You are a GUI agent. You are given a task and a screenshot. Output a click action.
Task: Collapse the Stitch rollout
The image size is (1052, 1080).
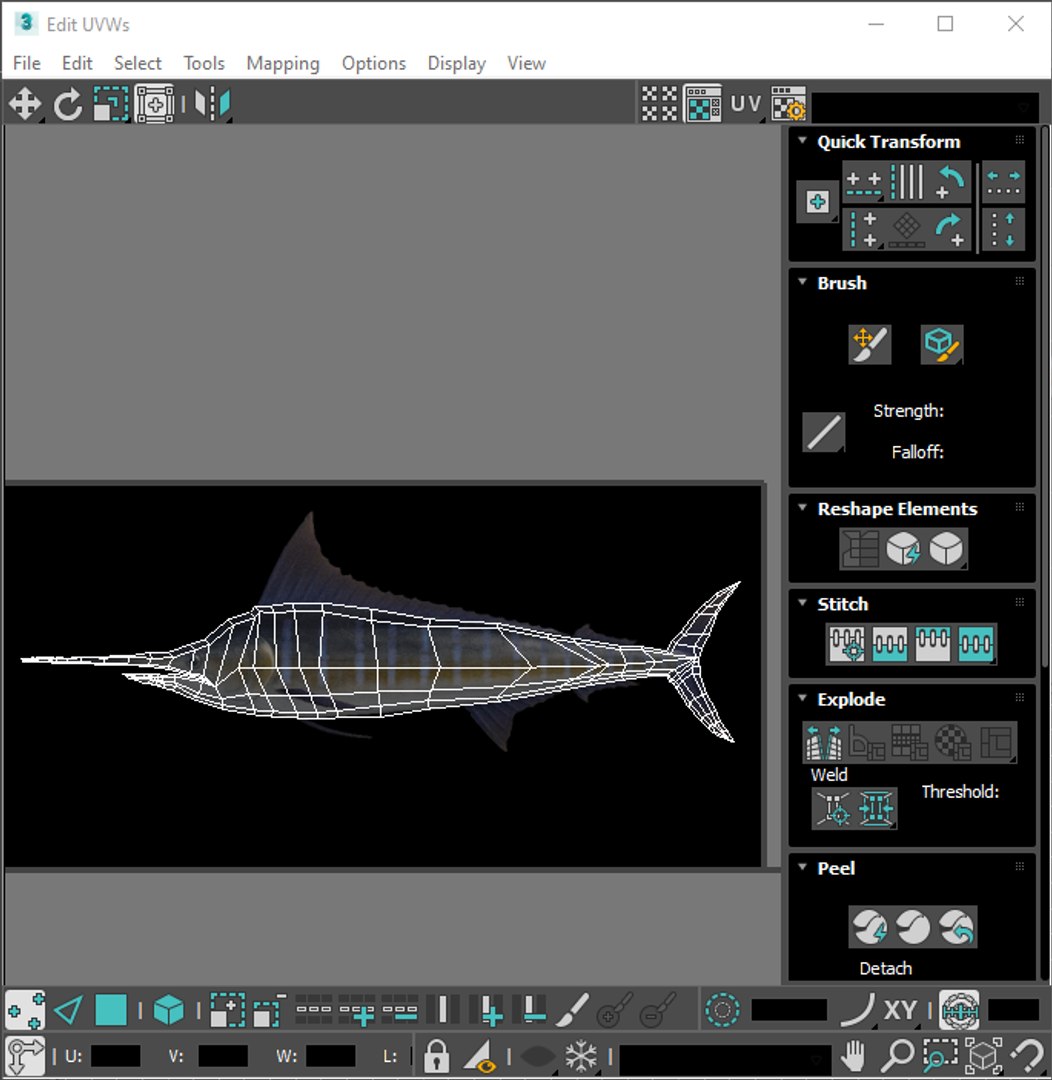[802, 603]
